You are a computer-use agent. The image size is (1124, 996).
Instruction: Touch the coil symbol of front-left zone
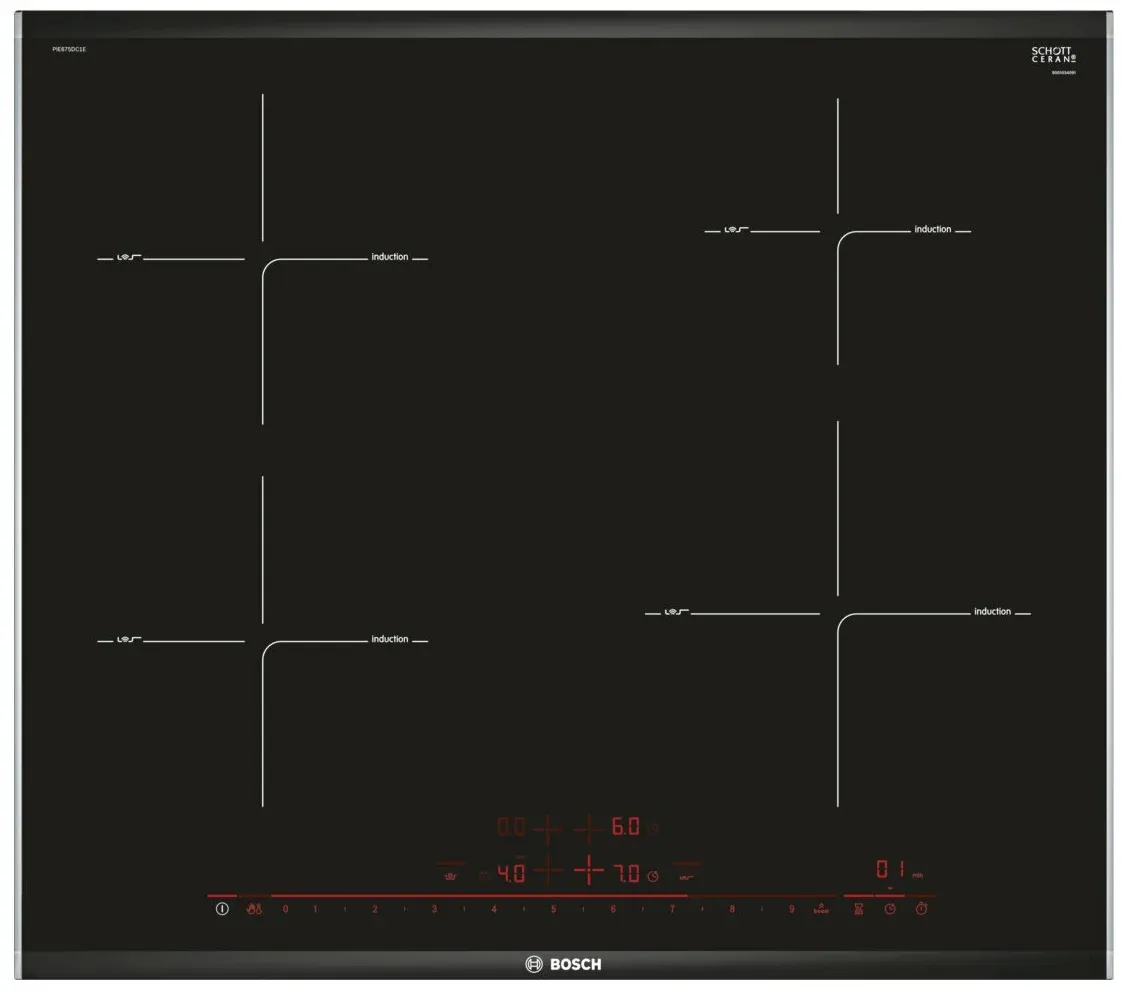[x=128, y=639]
